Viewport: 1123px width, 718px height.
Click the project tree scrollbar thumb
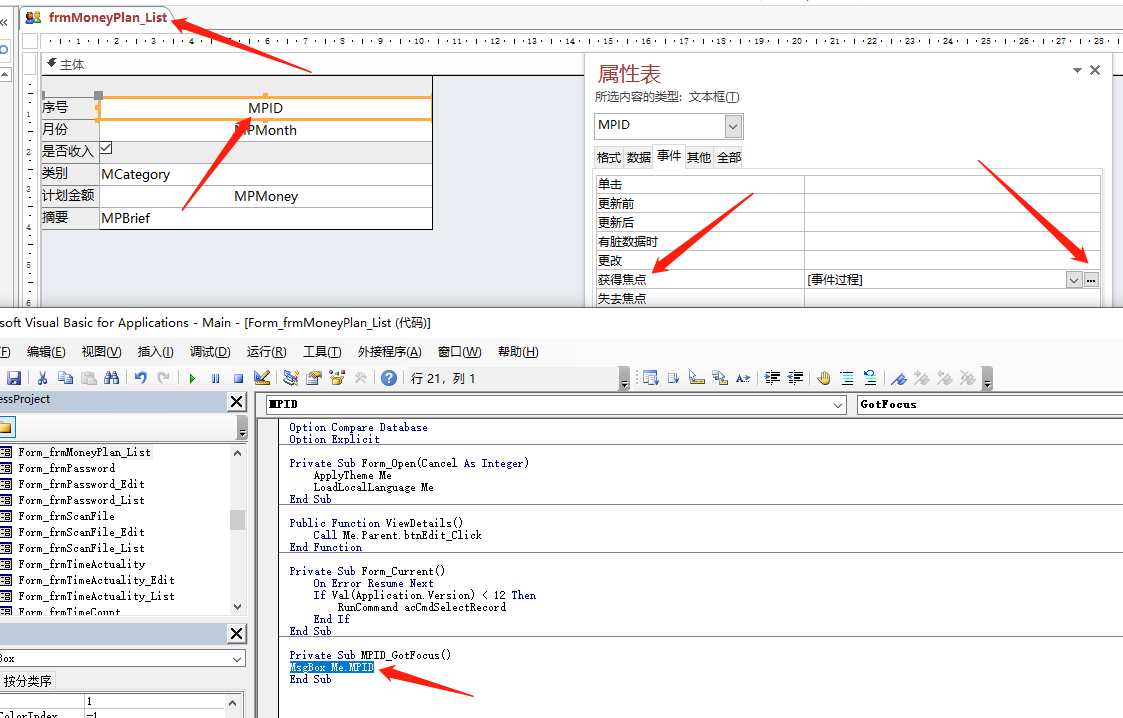point(237,520)
